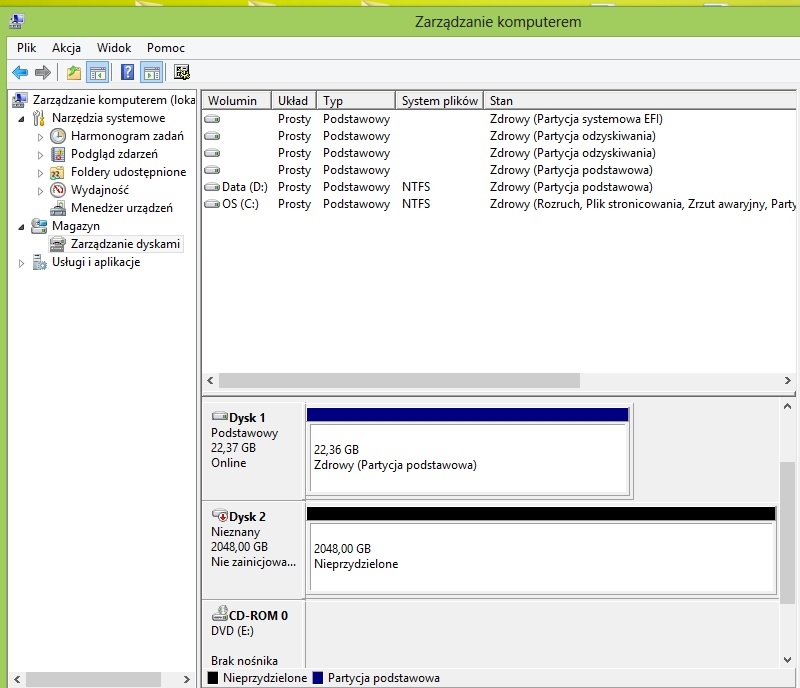The width and height of the screenshot is (800, 688).
Task: Collapse the Magazyn tree node
Action: coord(21,227)
